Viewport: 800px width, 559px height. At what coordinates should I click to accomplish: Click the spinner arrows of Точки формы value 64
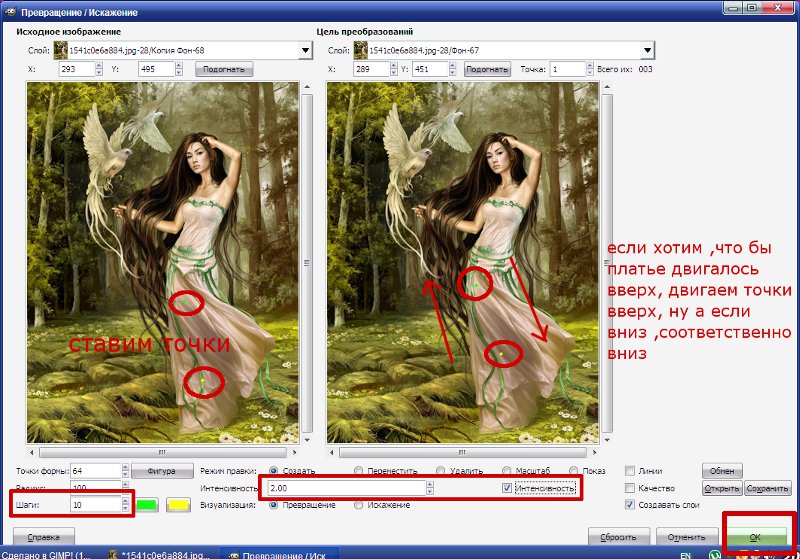coord(125,470)
